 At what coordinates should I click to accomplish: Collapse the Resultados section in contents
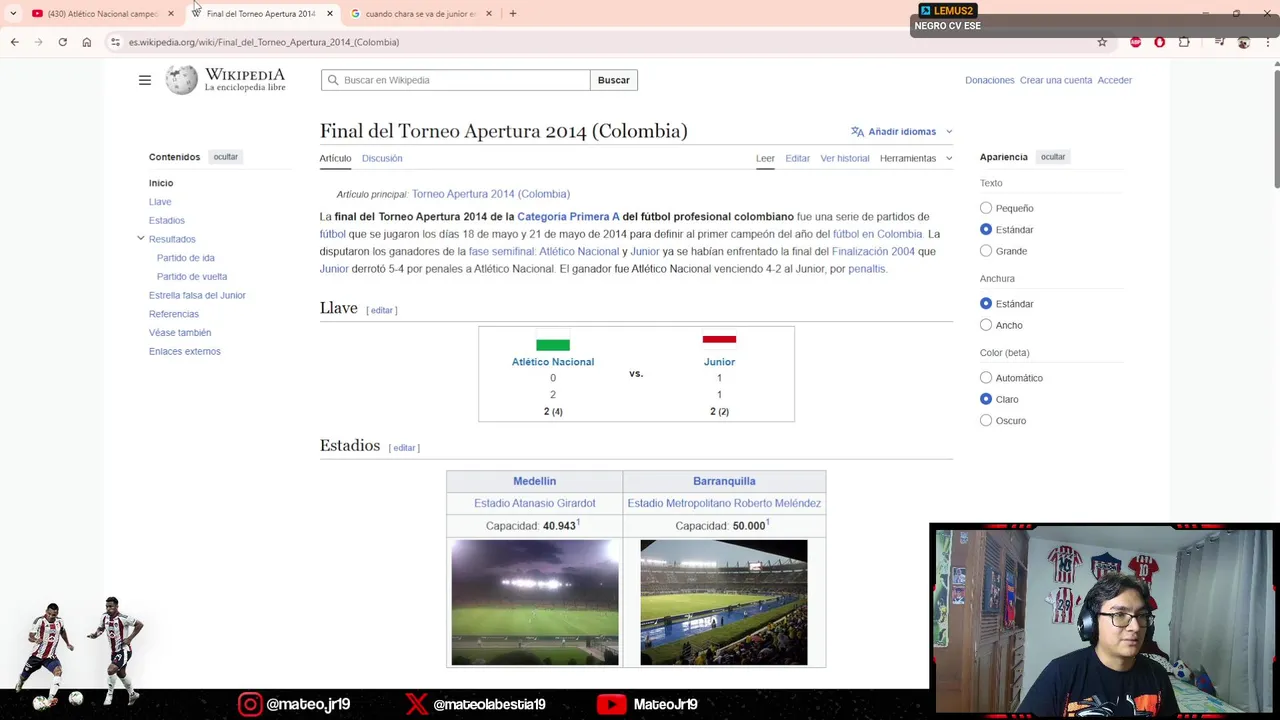141,238
